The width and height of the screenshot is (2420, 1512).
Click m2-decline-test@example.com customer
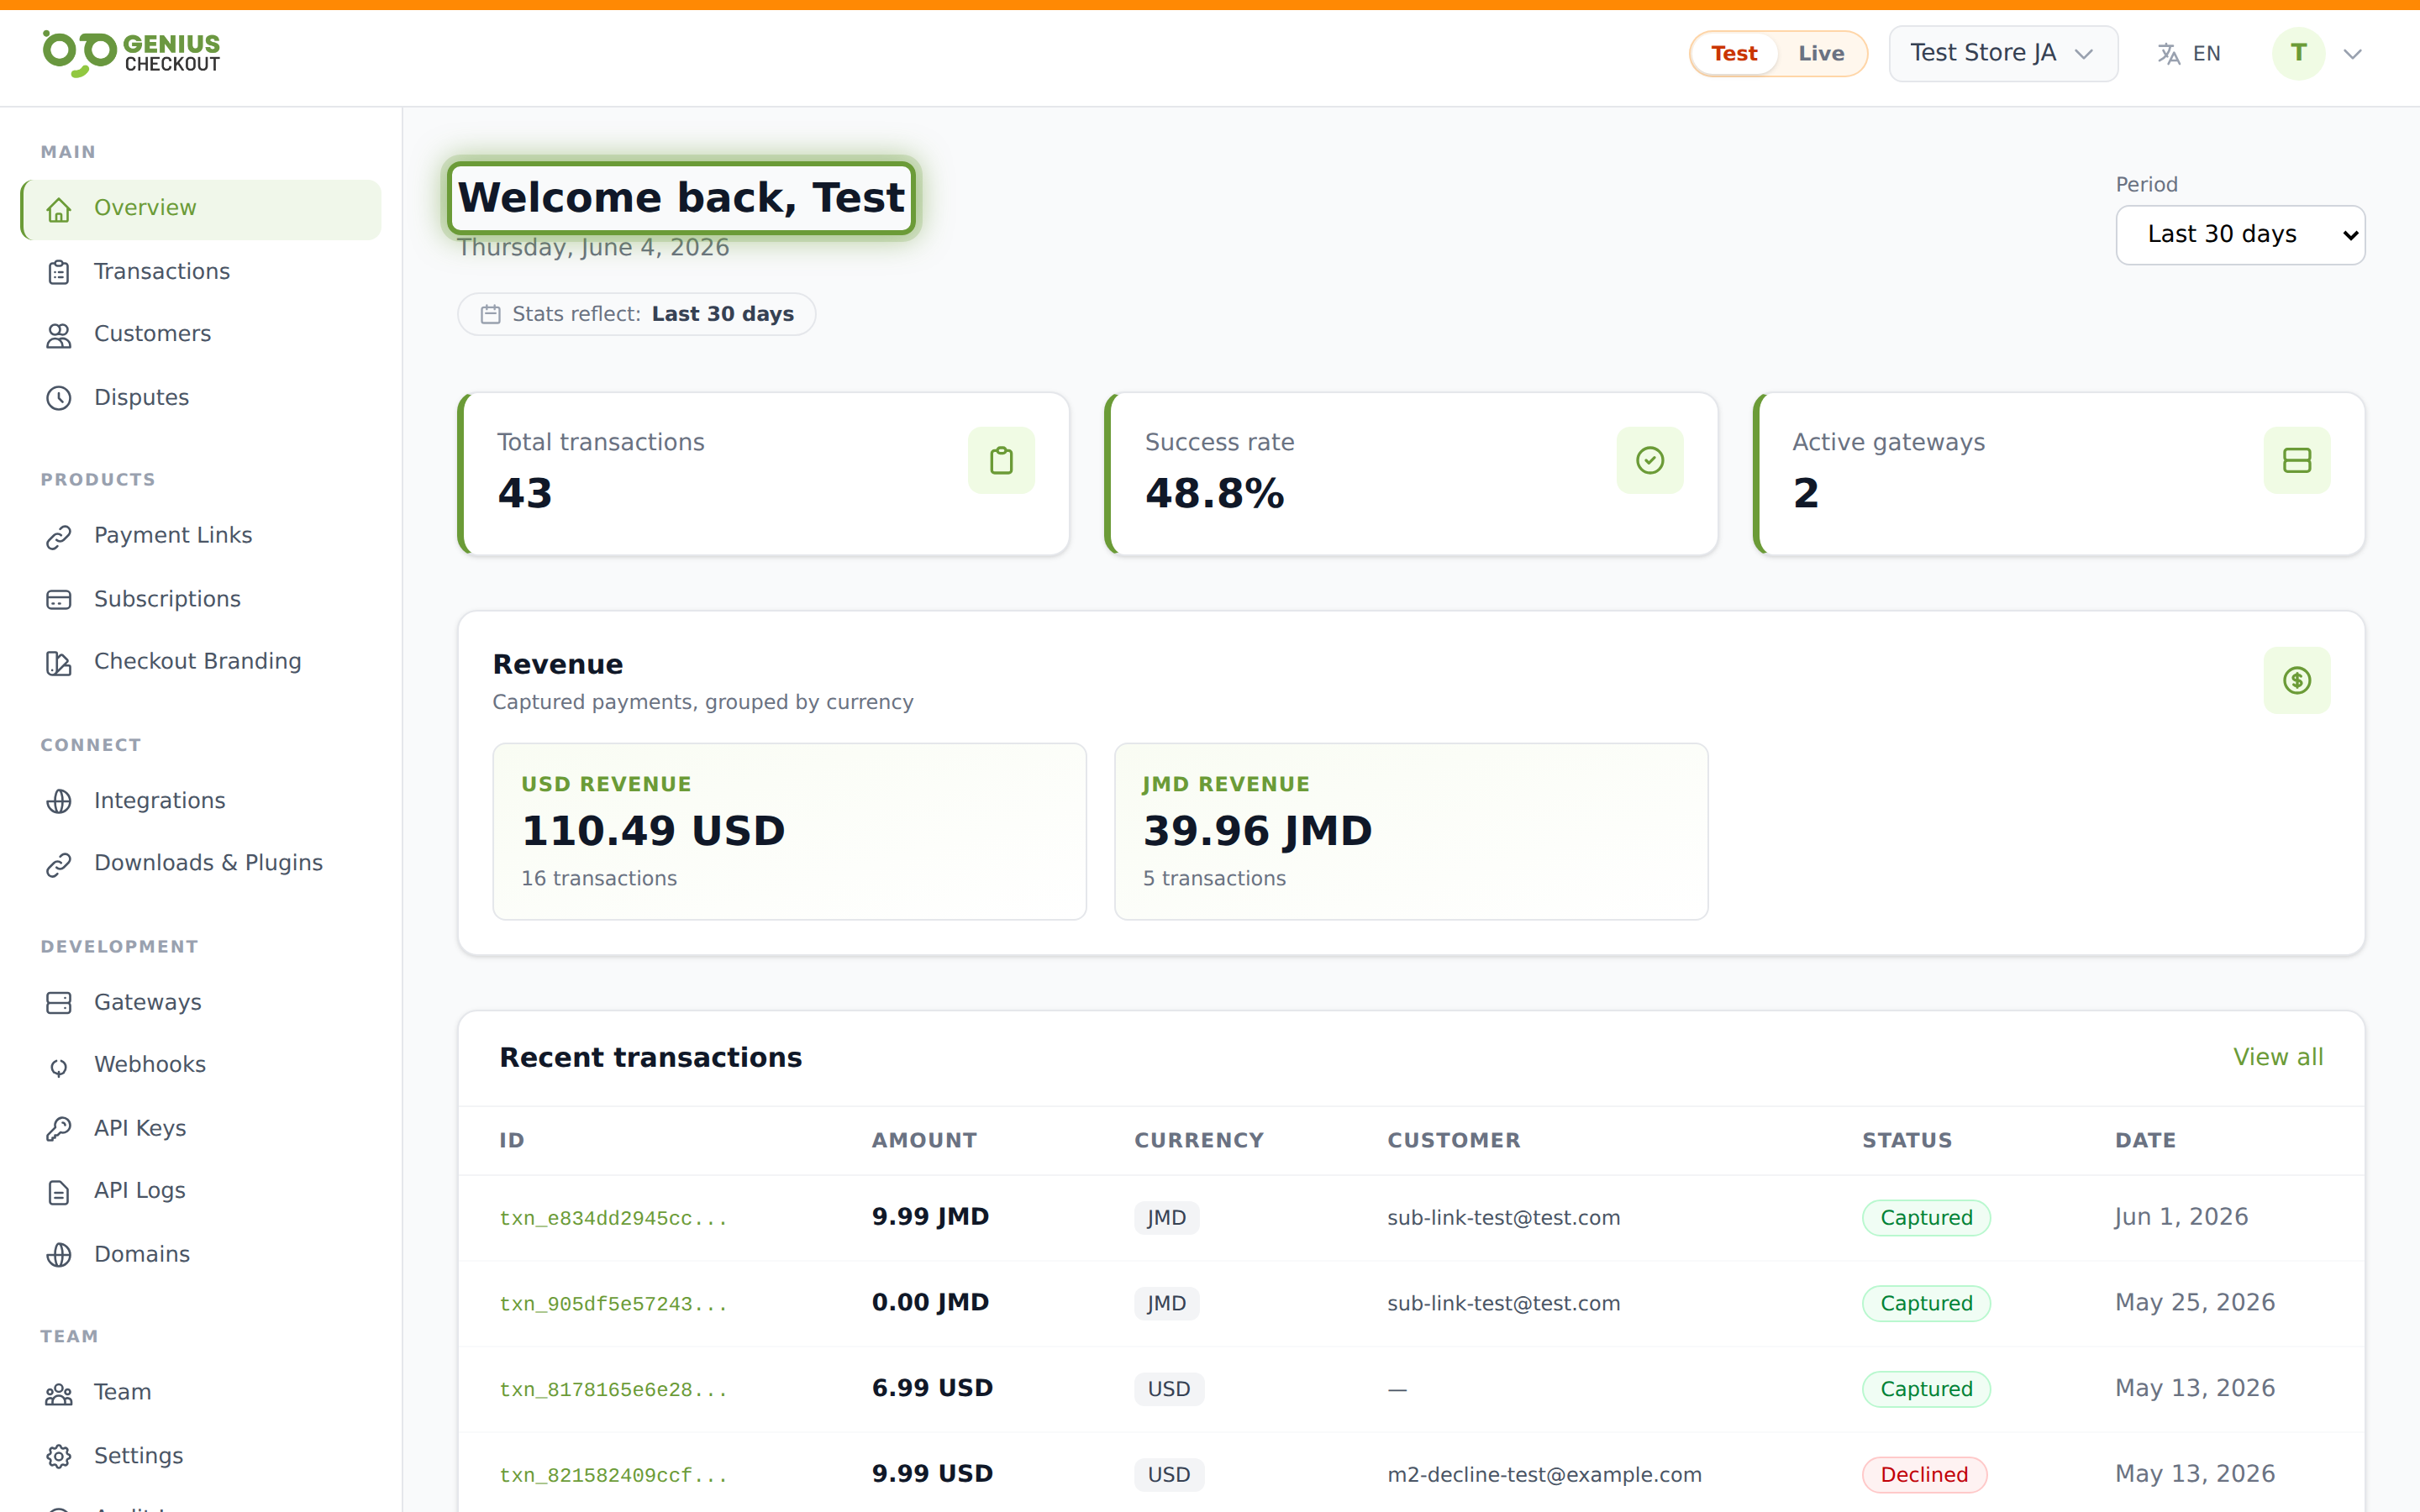pos(1544,1475)
